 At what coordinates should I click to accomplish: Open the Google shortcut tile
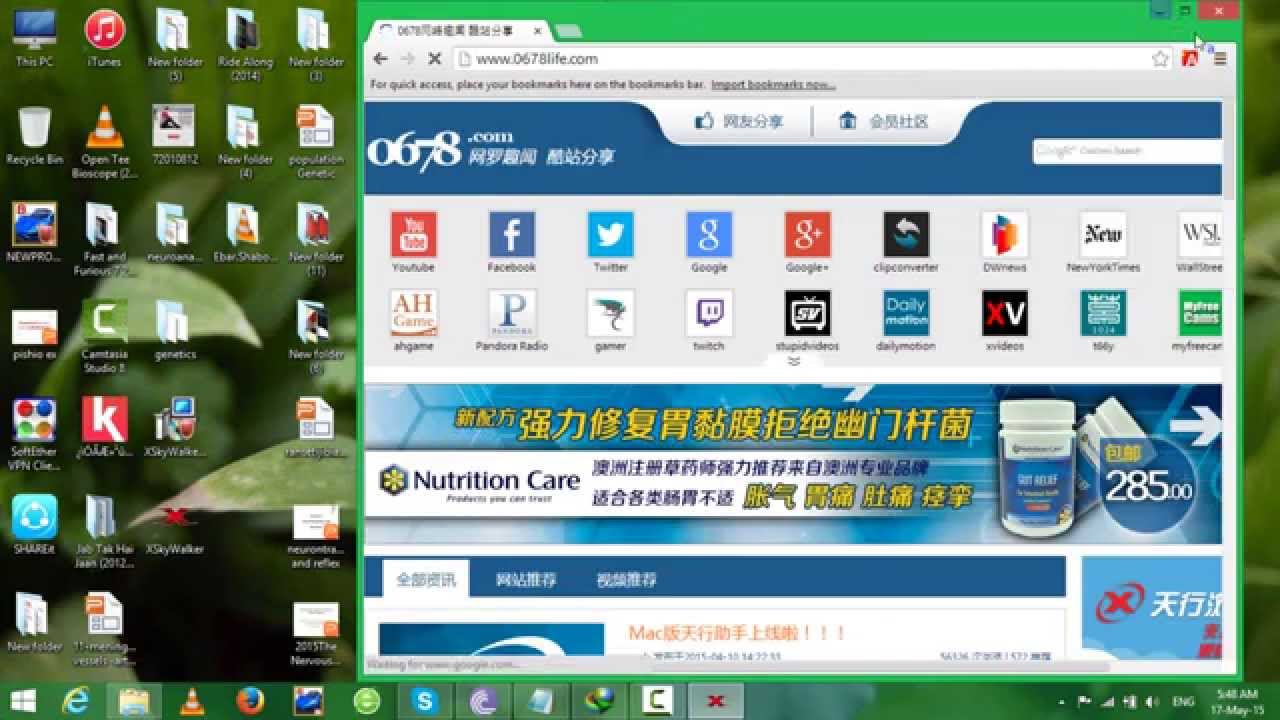point(708,242)
